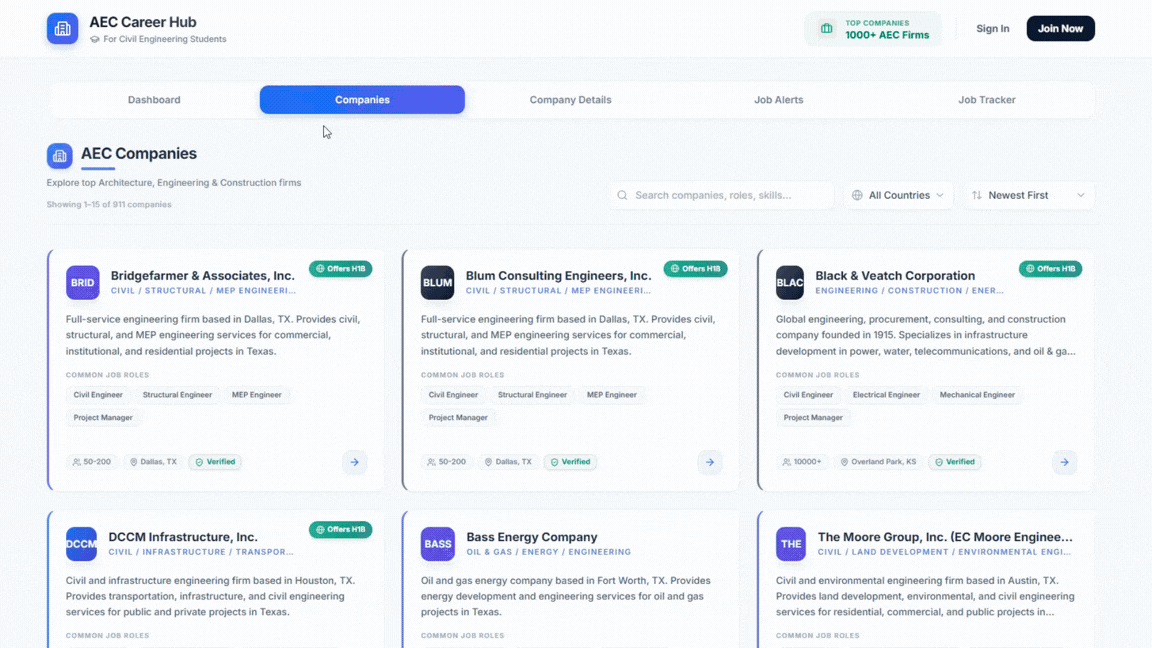Click the AEC Companies heading building icon
1152x648 pixels.
[x=60, y=156]
